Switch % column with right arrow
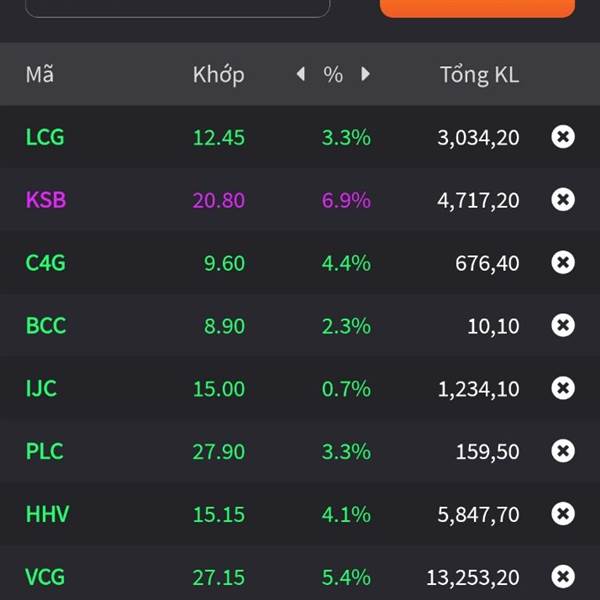The height and width of the screenshot is (600, 600). 365,74
